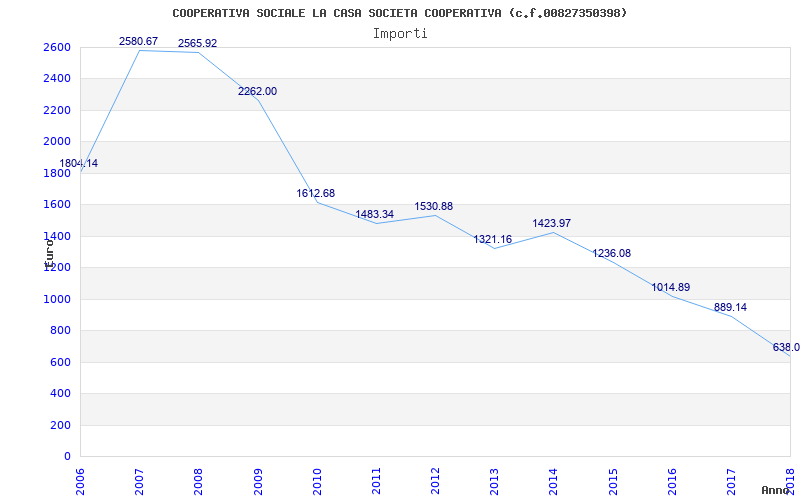Click the Importi subtitle
The height and width of the screenshot is (500, 800).
click(x=400, y=34)
